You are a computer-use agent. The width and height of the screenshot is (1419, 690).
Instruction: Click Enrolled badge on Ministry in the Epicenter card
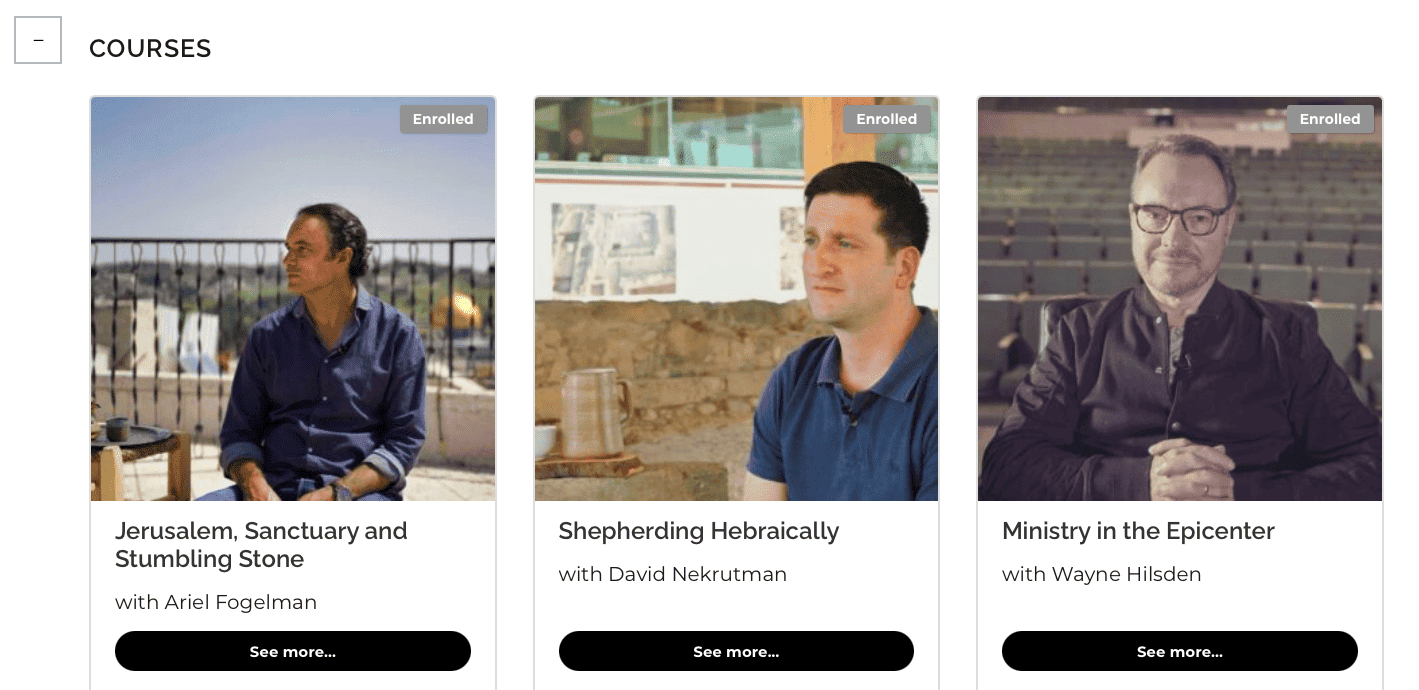[x=1329, y=119]
